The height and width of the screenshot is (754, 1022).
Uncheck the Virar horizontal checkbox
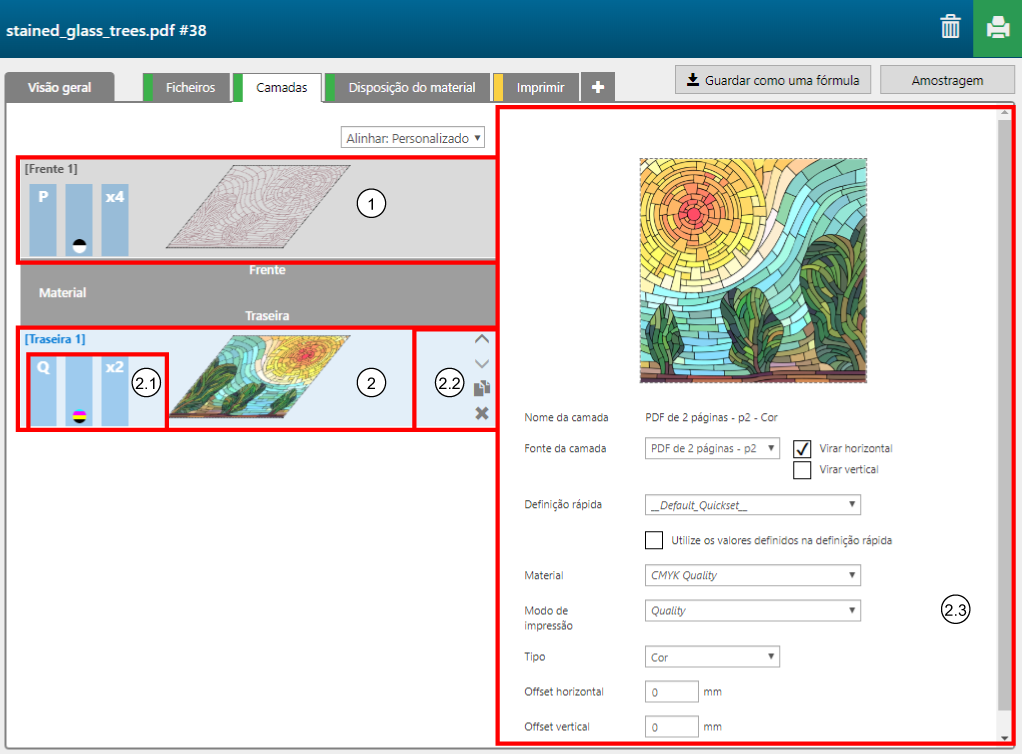(802, 448)
